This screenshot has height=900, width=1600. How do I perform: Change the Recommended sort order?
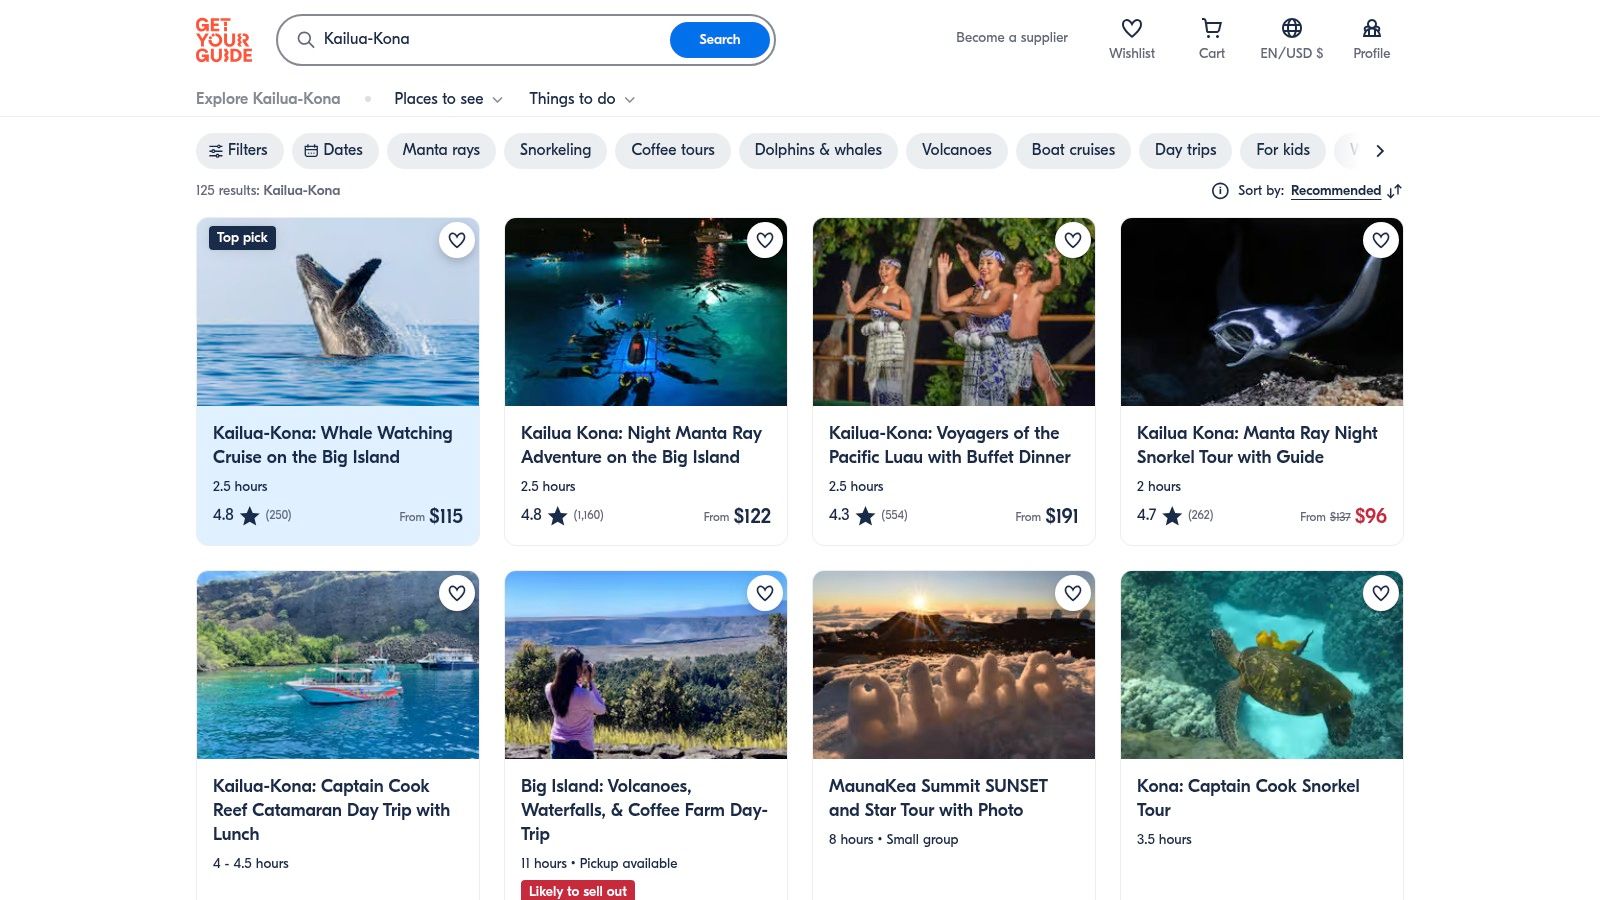[x=1336, y=190]
